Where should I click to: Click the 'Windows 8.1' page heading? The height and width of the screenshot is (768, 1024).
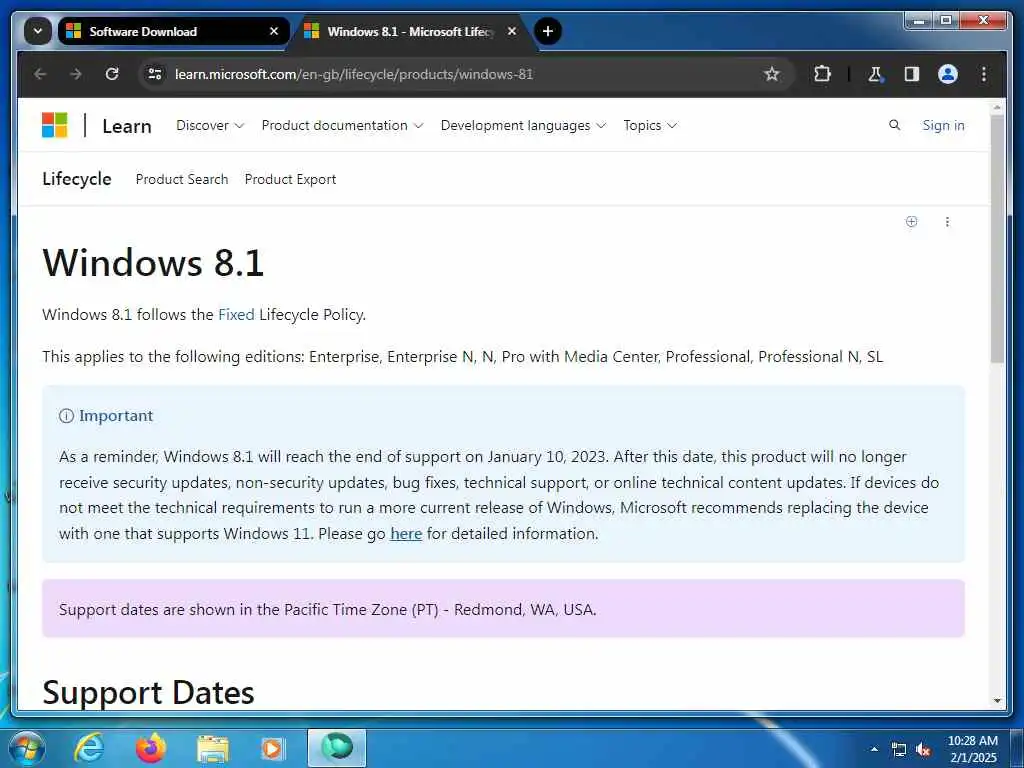pyautogui.click(x=153, y=263)
